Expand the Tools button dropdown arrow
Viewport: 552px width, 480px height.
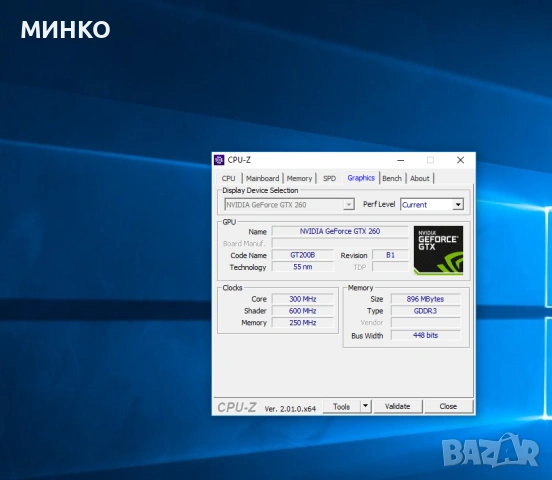click(x=366, y=406)
